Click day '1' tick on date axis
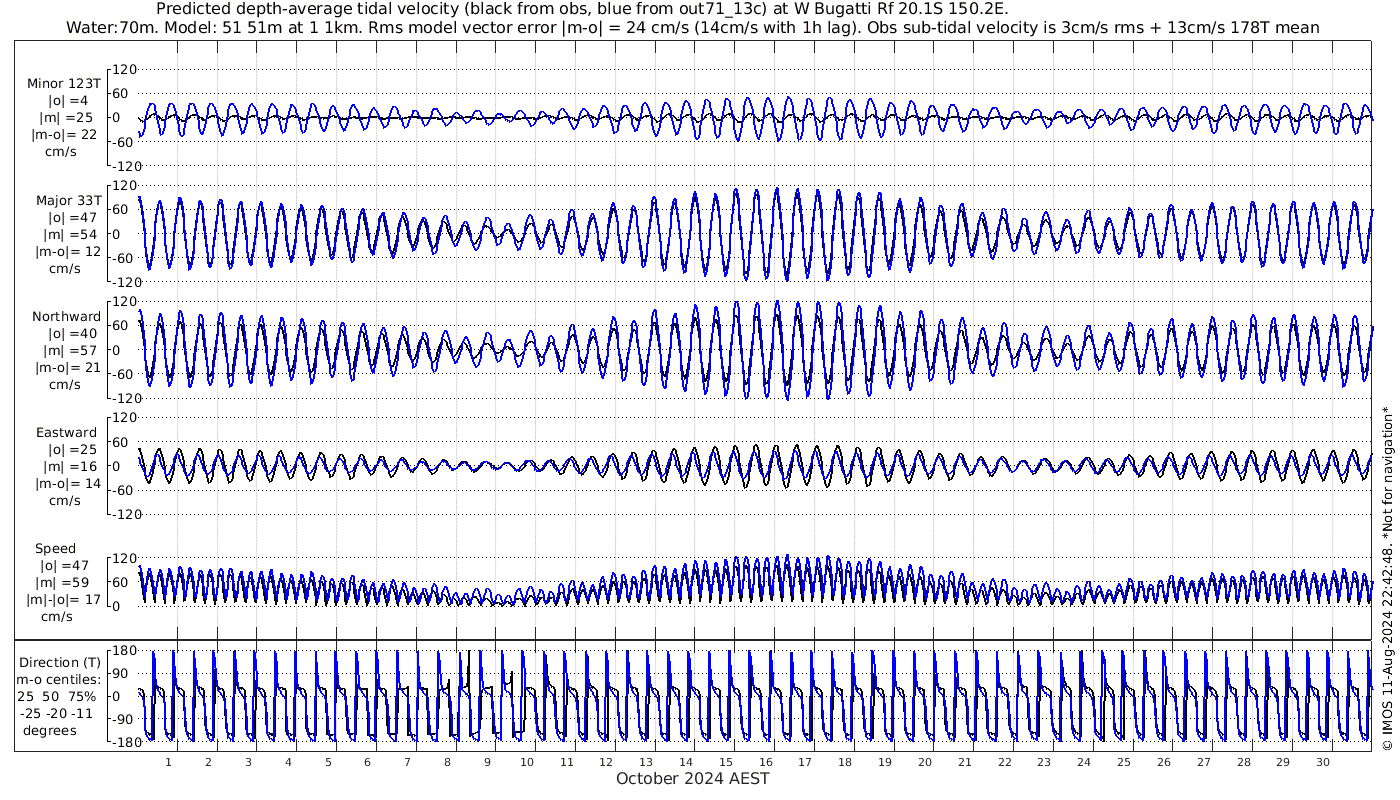This screenshot has width=1400, height=800. pyautogui.click(x=168, y=762)
